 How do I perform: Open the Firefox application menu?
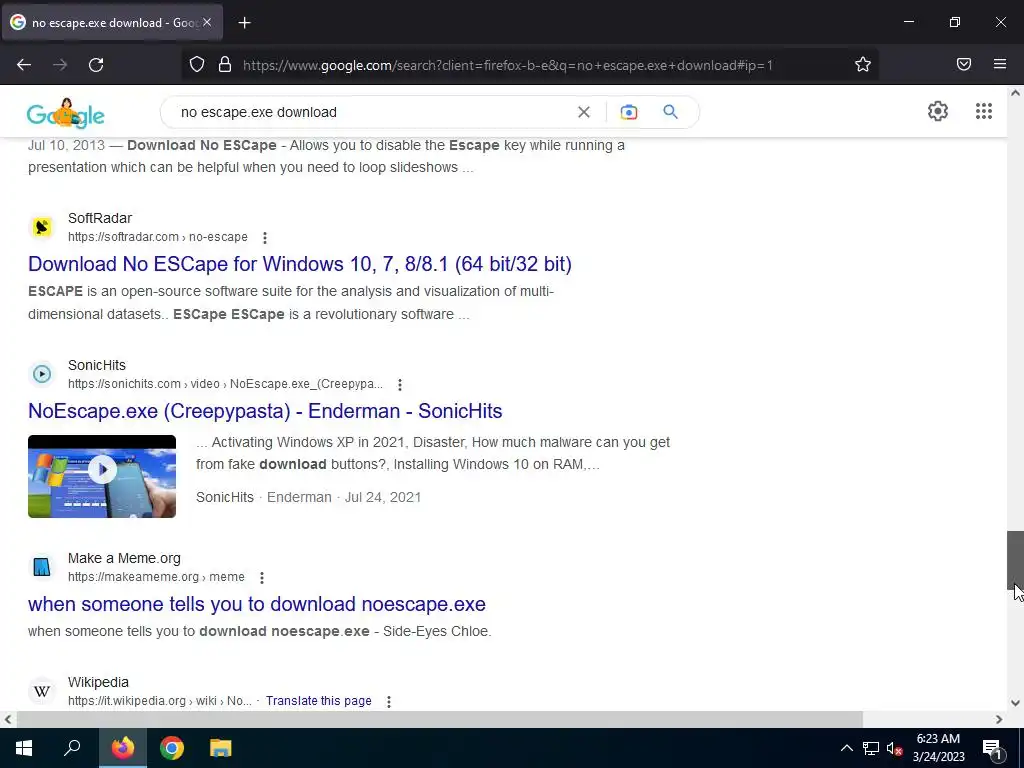[1000, 64]
